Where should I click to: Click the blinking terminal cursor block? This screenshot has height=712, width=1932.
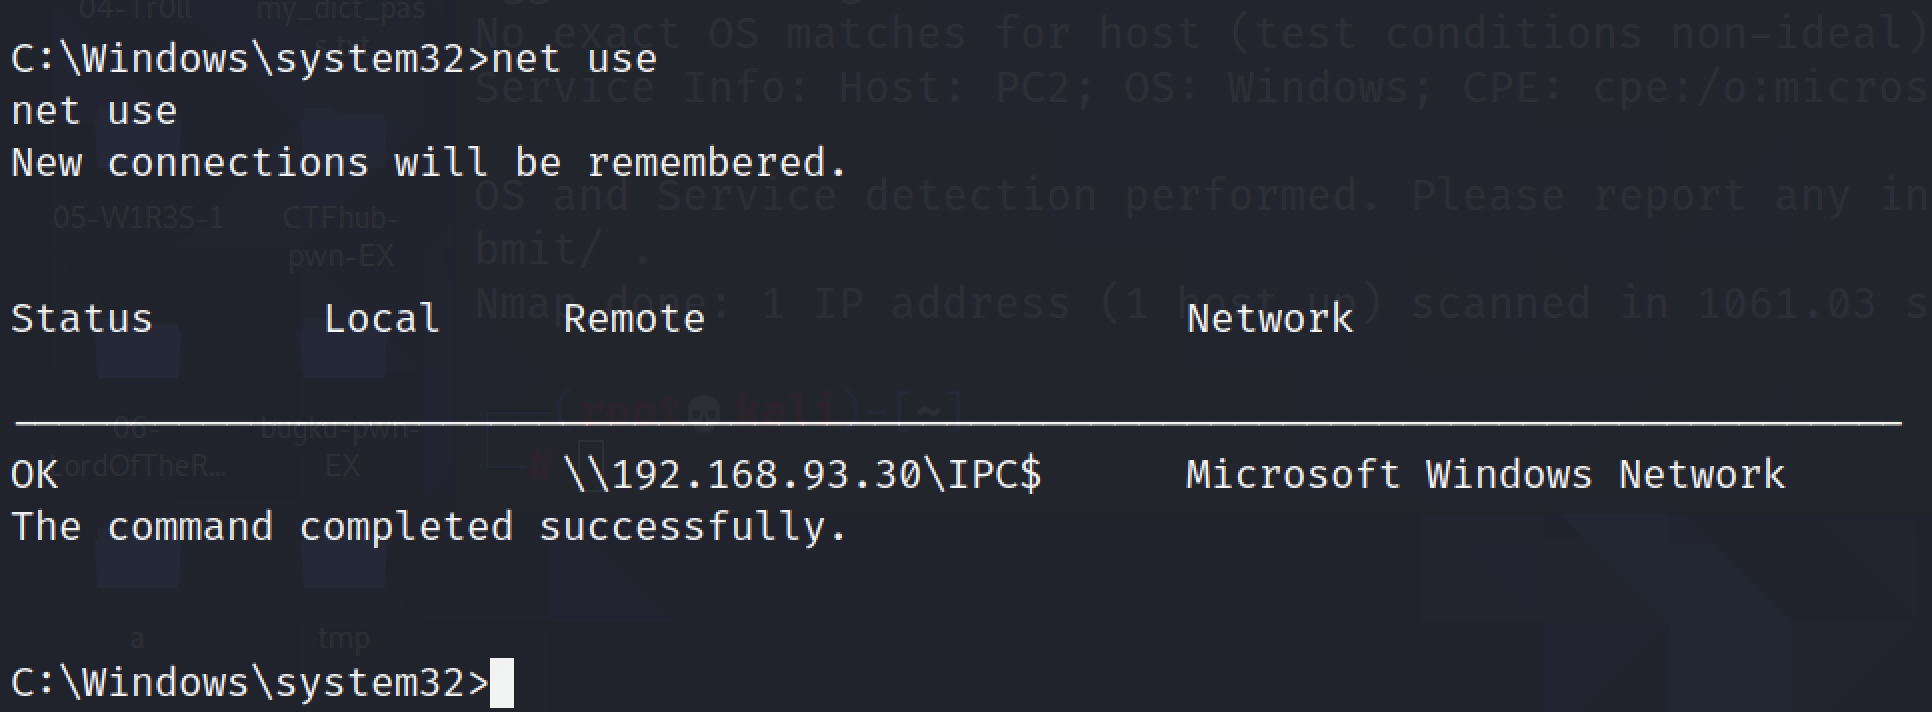pyautogui.click(x=502, y=683)
